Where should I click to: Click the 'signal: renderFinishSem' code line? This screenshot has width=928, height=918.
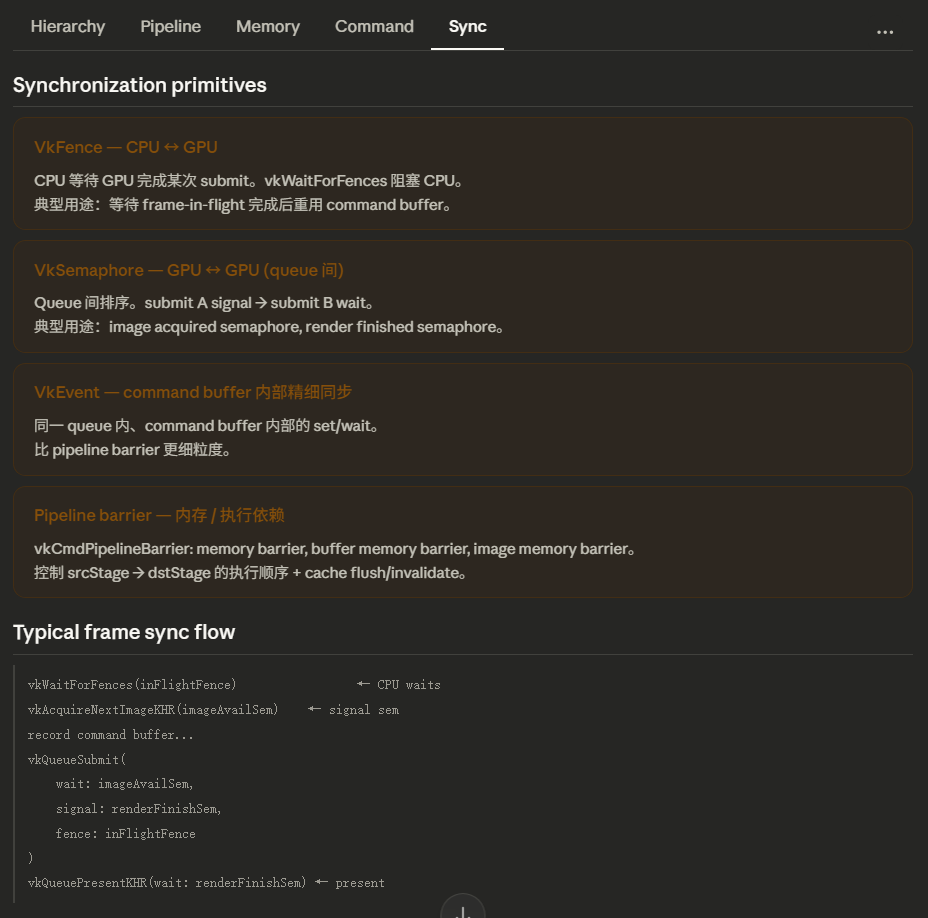click(138, 809)
